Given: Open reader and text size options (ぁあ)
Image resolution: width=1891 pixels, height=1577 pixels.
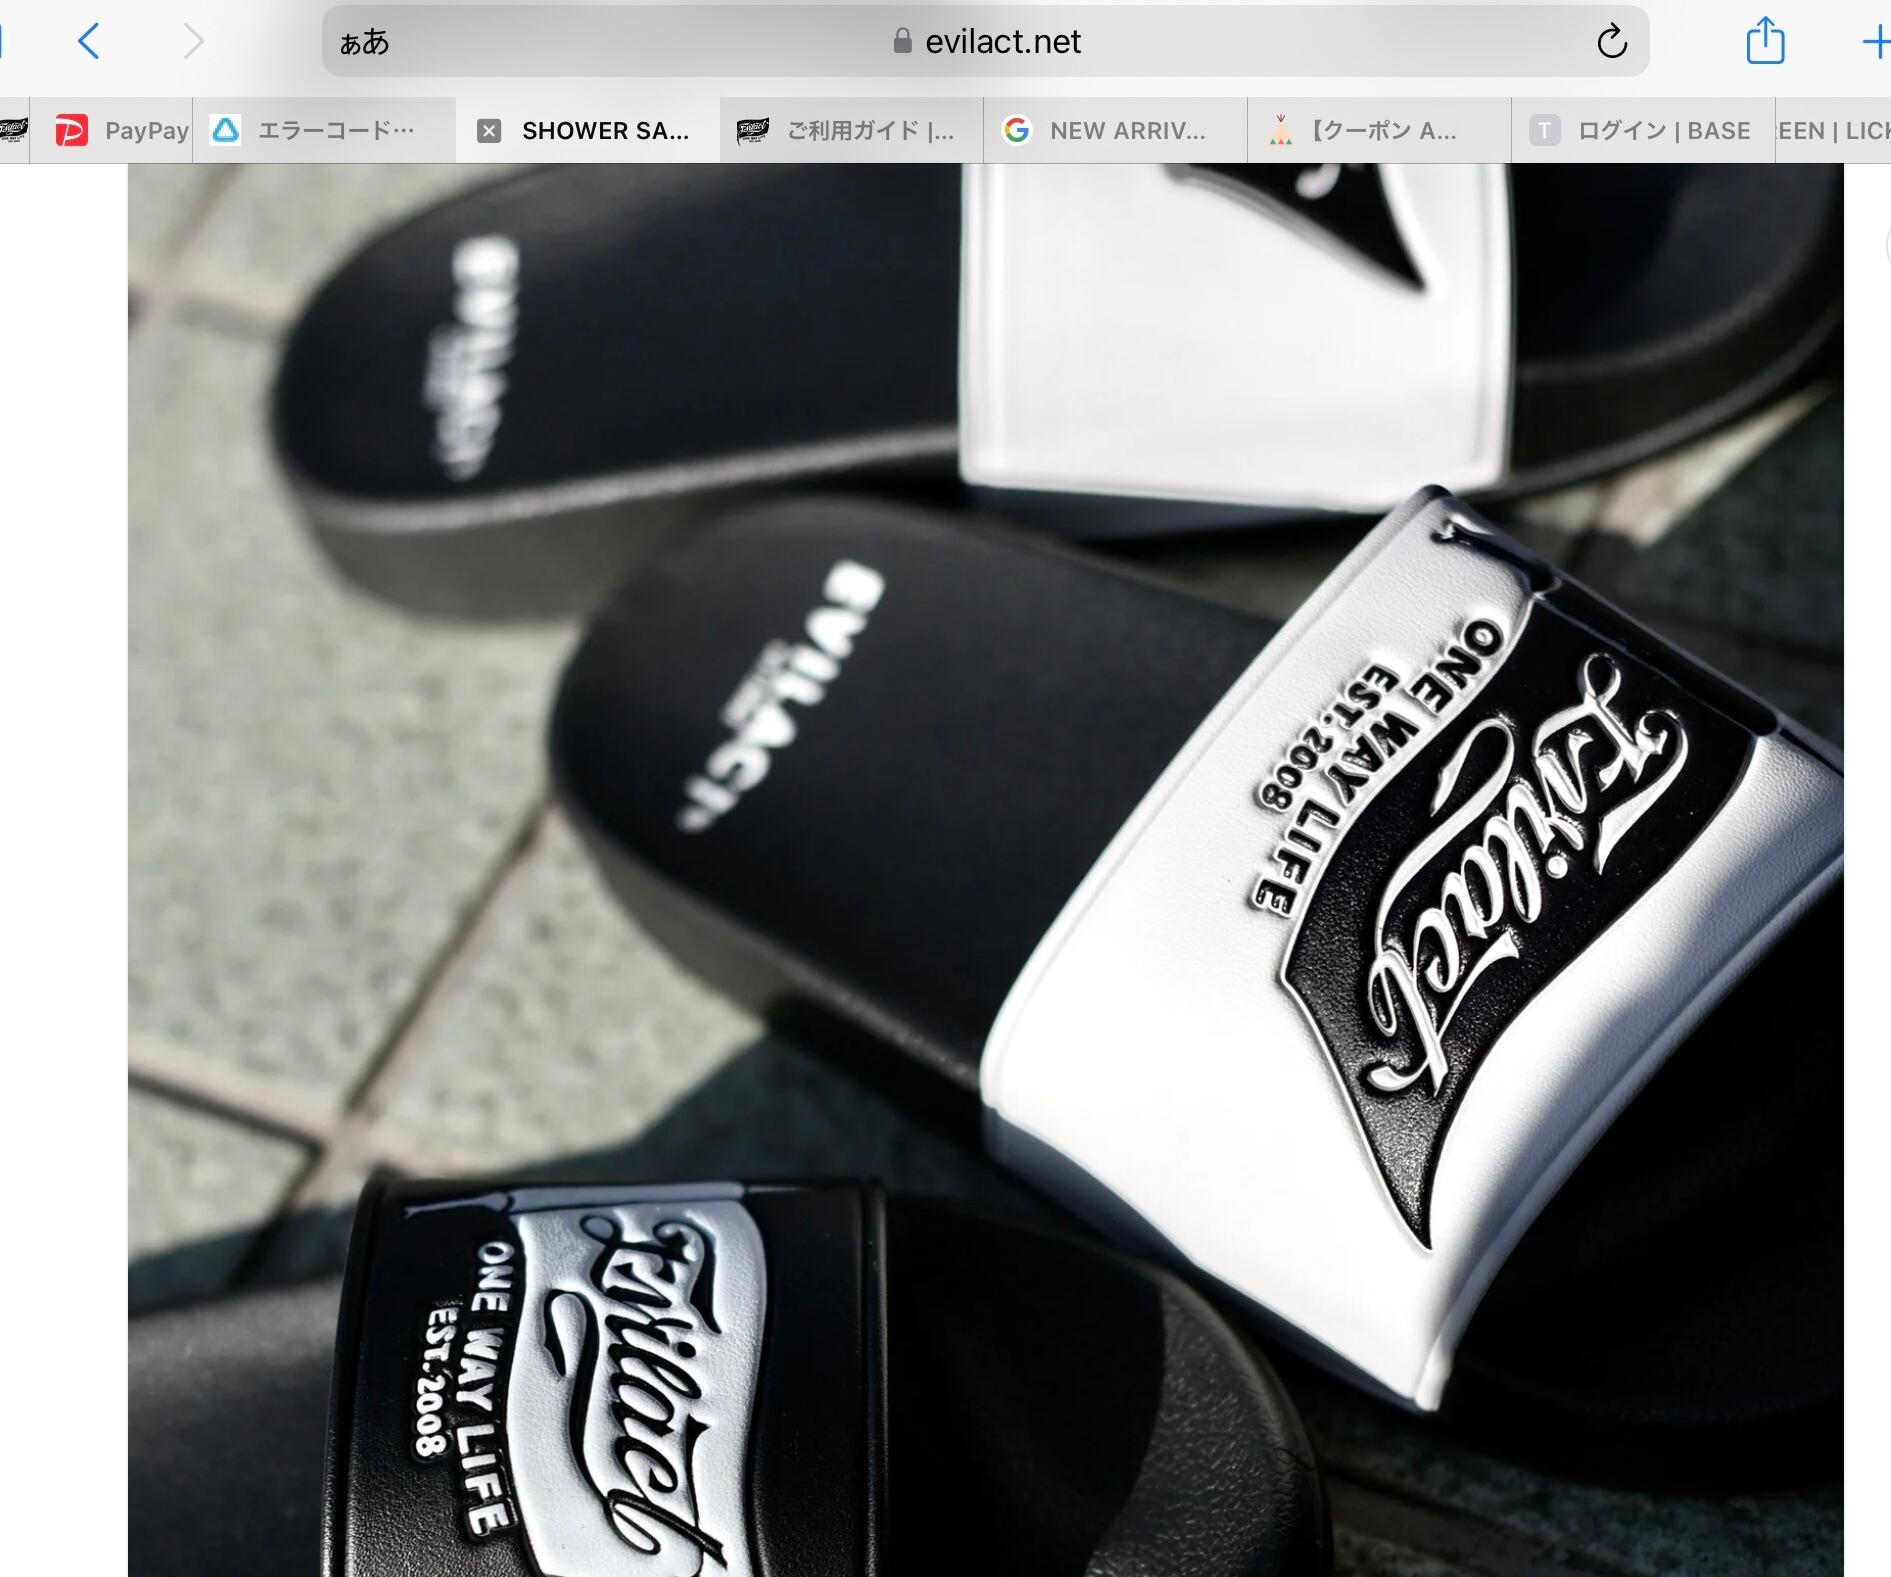Looking at the screenshot, I should 364,42.
